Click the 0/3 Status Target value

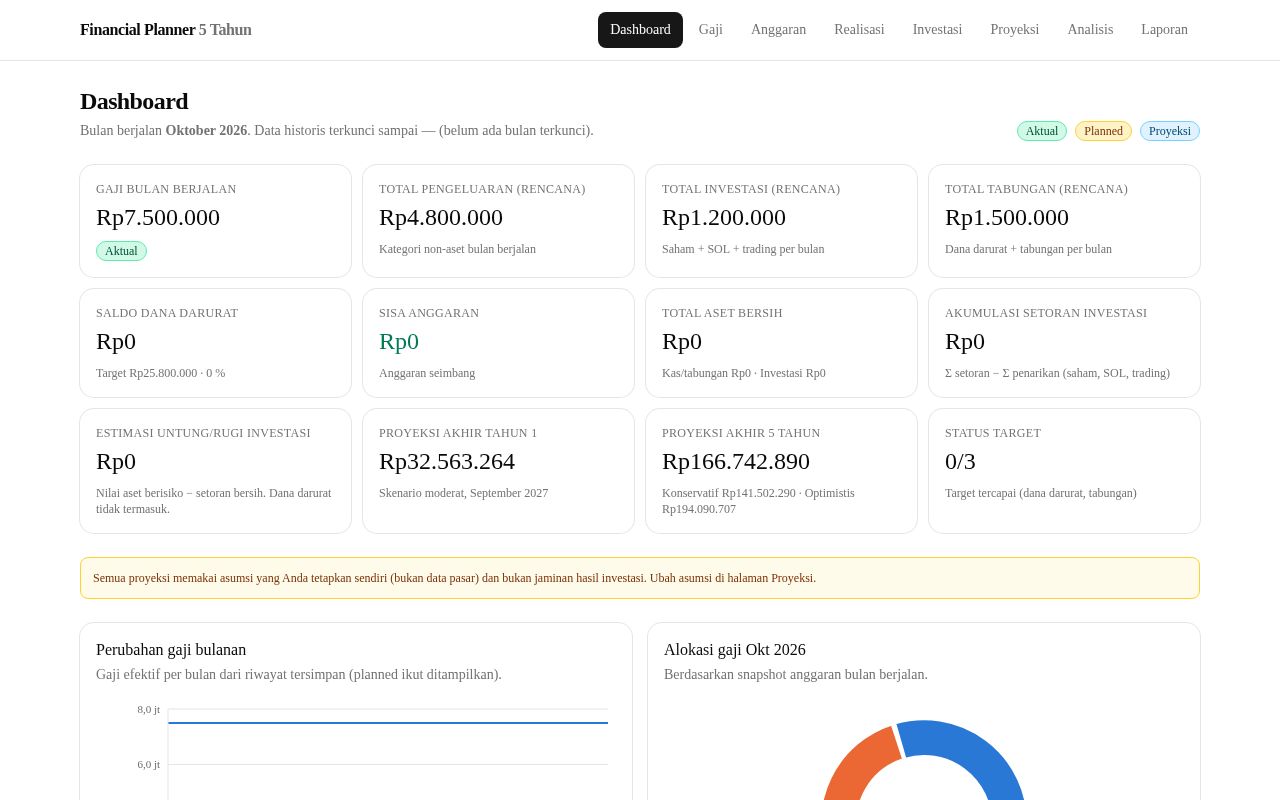tap(960, 461)
